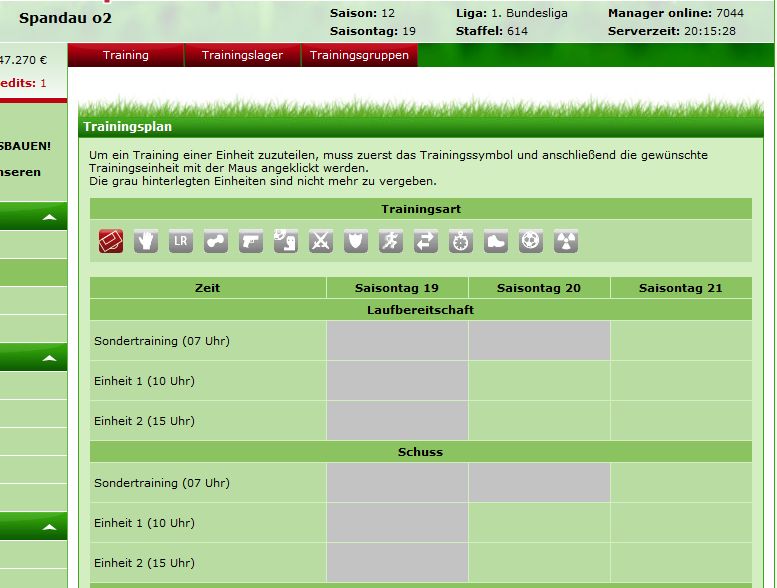Collapse the third sidebar section arrow
Screen dimensions: 777x588
pyautogui.click(x=48, y=526)
